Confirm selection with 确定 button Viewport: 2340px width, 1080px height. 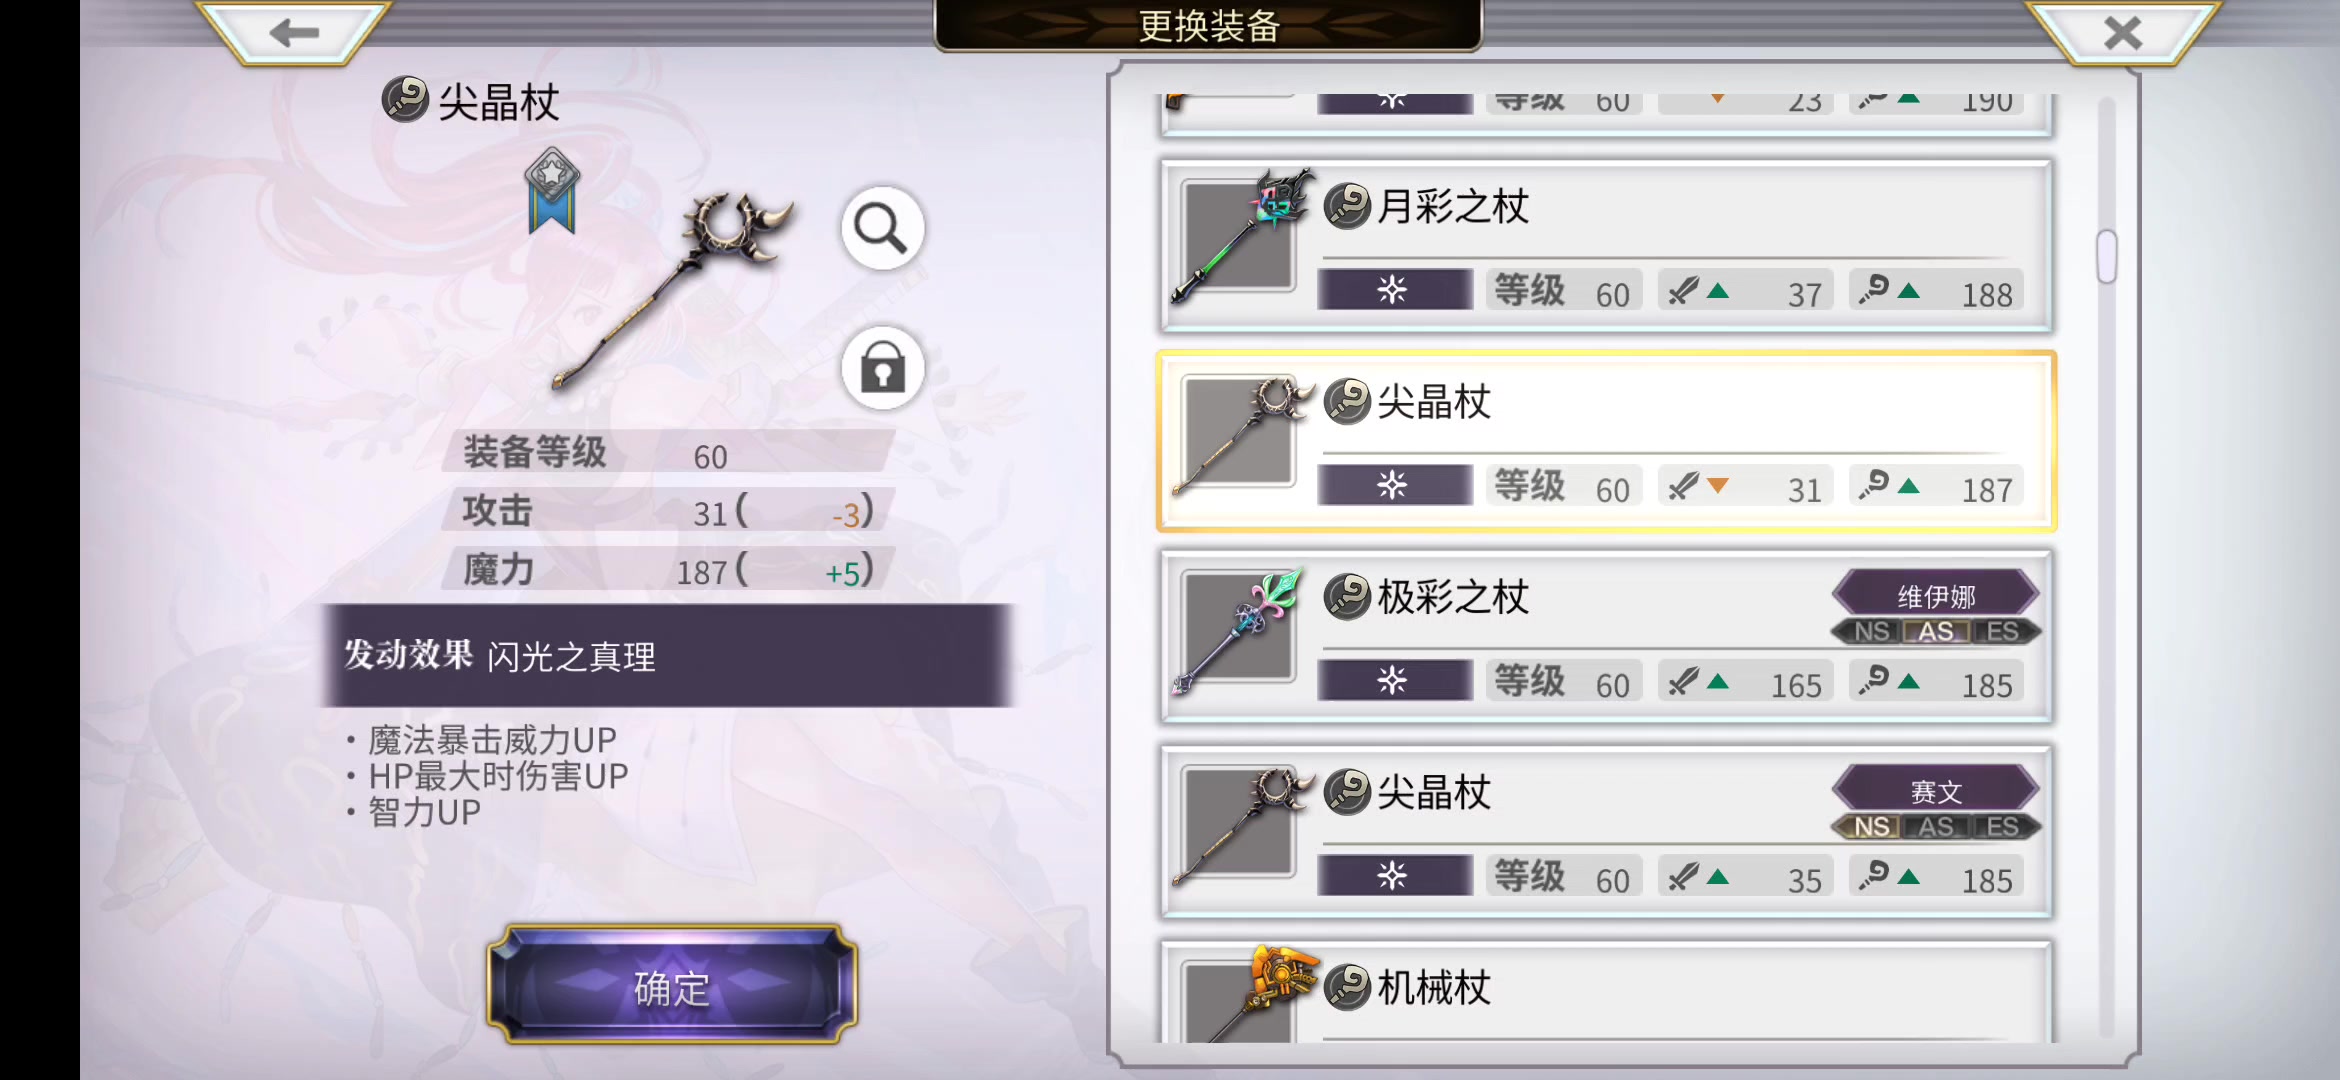click(672, 985)
